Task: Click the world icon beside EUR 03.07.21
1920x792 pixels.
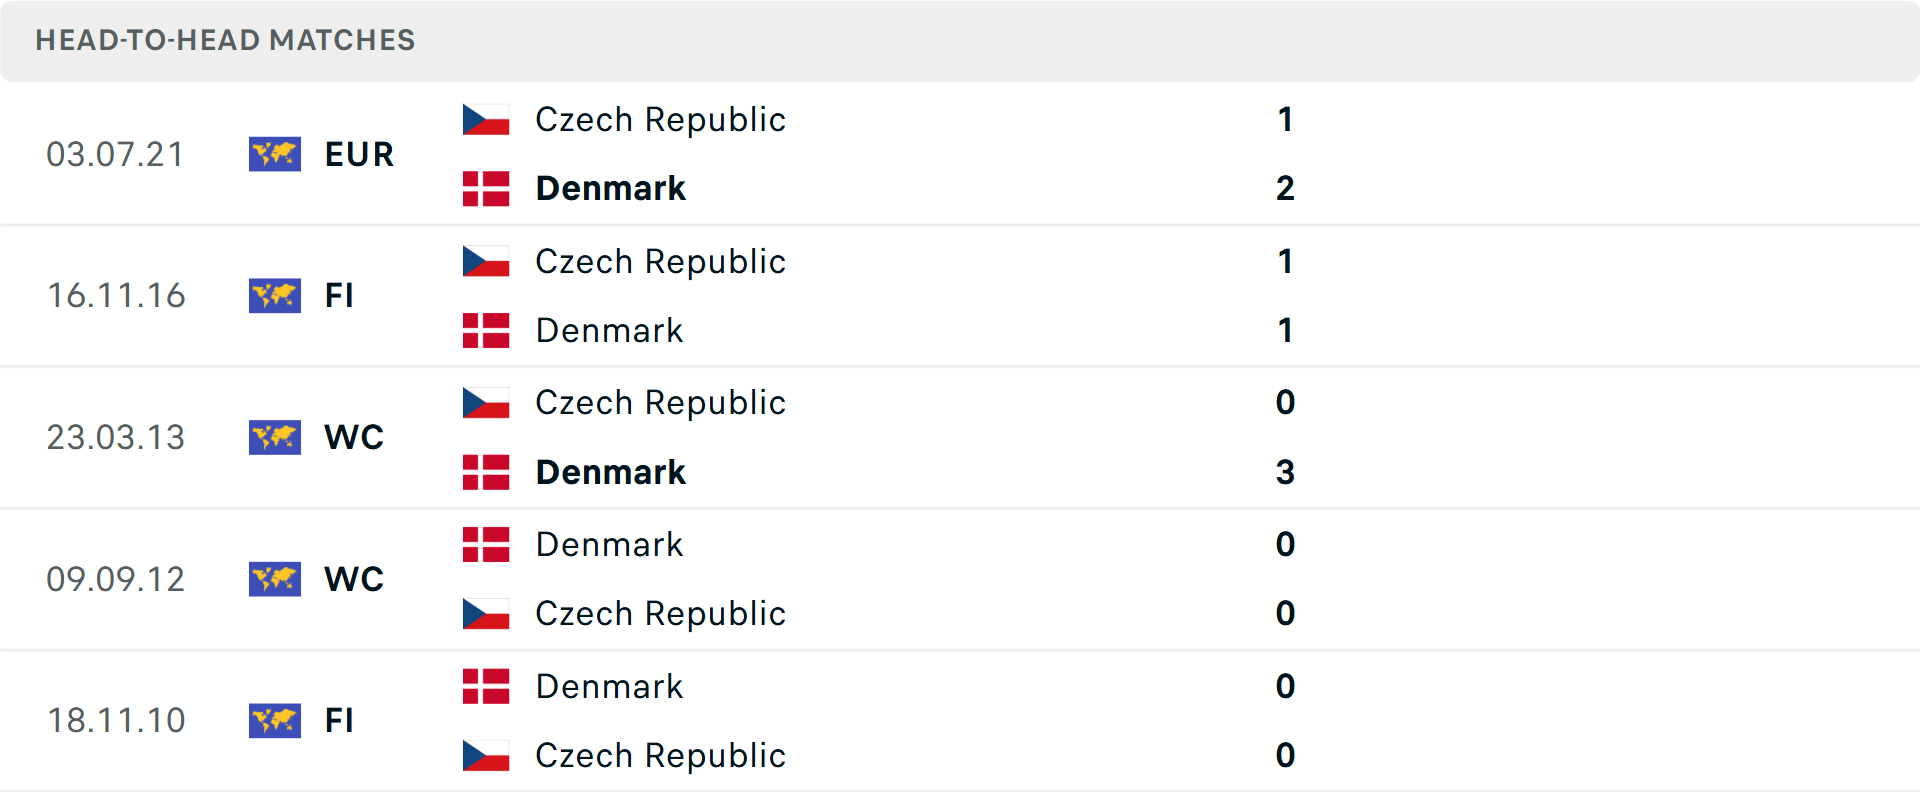Action: 275,154
